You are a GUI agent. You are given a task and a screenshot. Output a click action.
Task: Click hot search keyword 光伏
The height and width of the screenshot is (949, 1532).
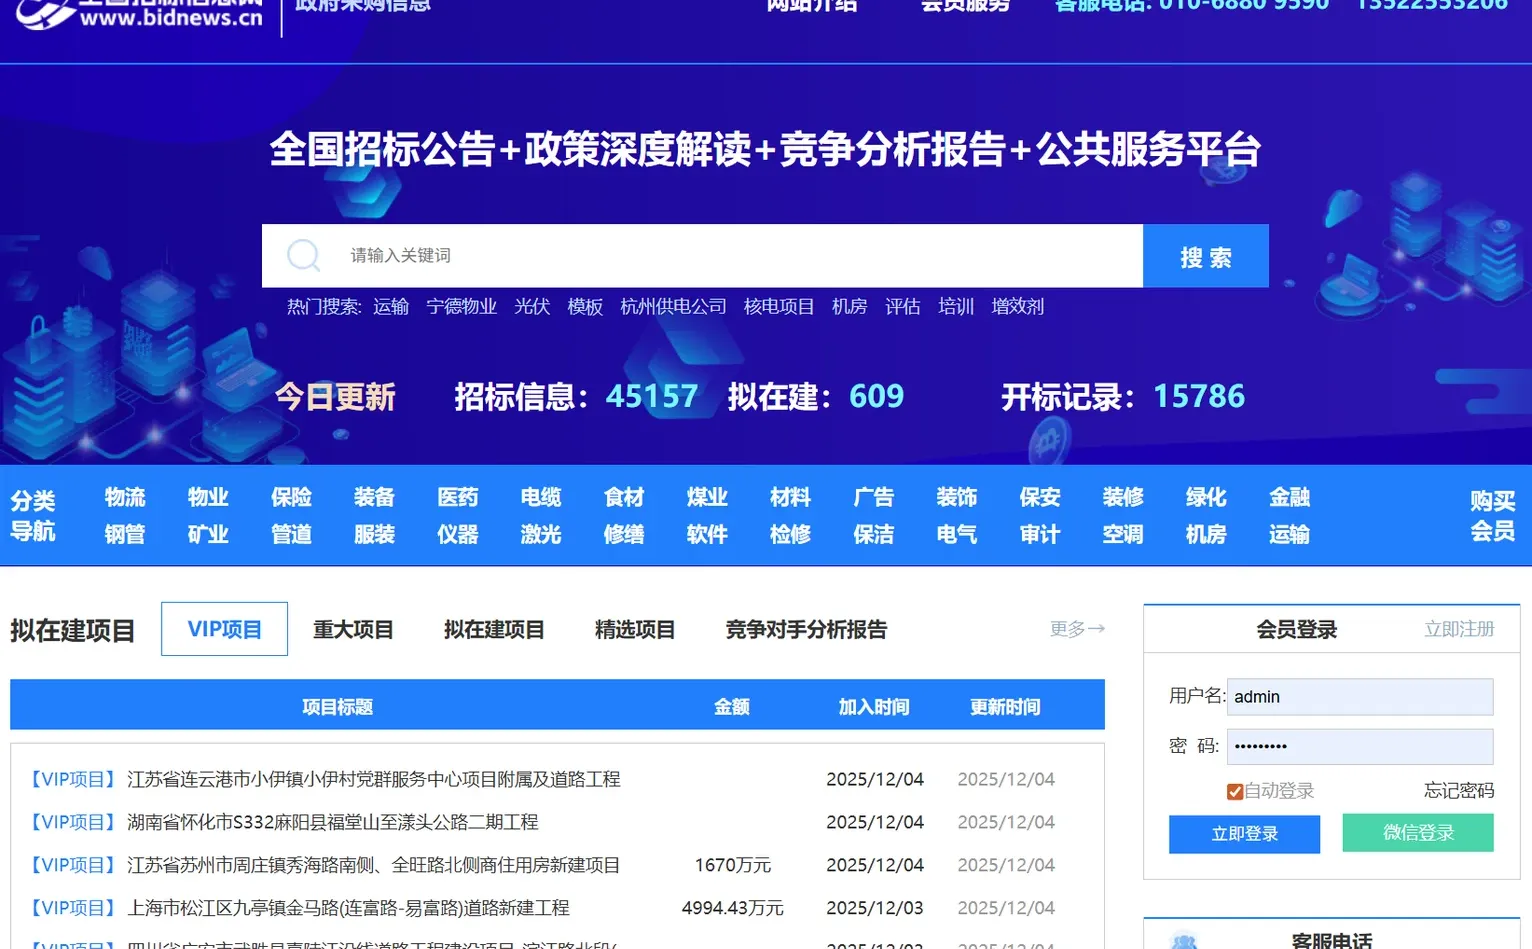click(531, 306)
